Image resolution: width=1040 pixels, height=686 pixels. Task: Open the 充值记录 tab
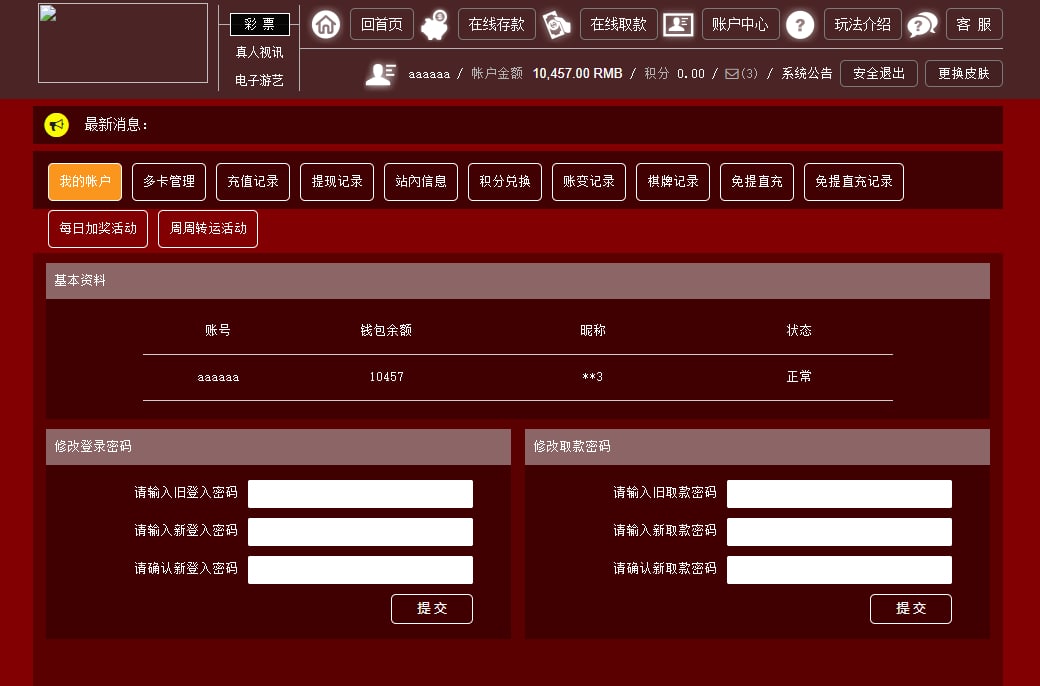pyautogui.click(x=253, y=182)
